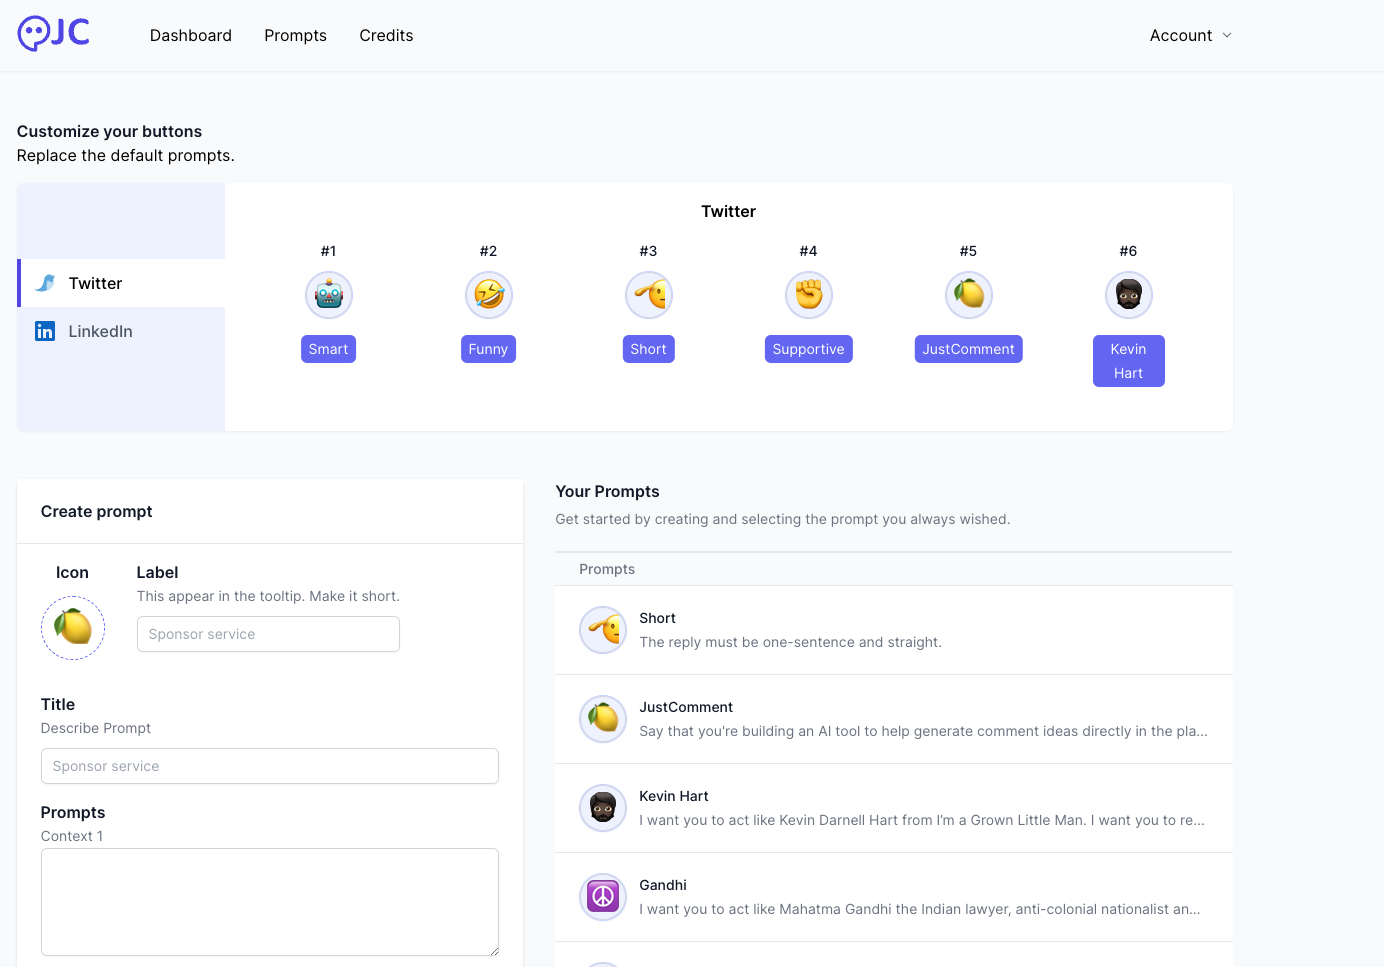Click the LinkedIn logo icon

tap(45, 331)
